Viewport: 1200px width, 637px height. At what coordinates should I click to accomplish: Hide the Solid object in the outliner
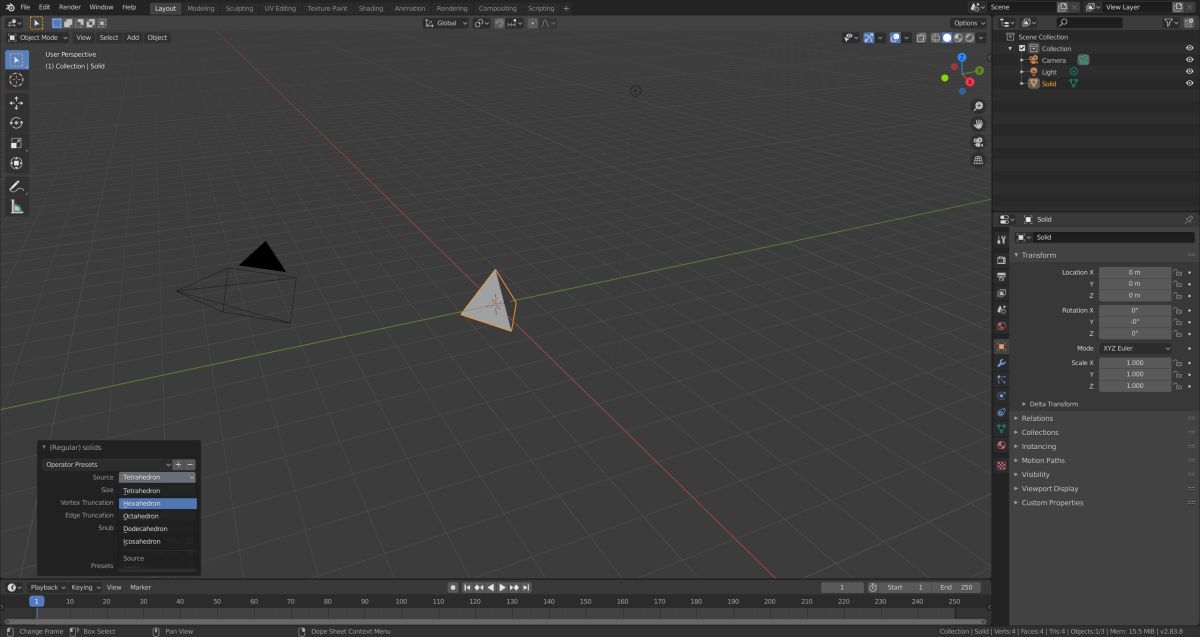click(x=1189, y=84)
